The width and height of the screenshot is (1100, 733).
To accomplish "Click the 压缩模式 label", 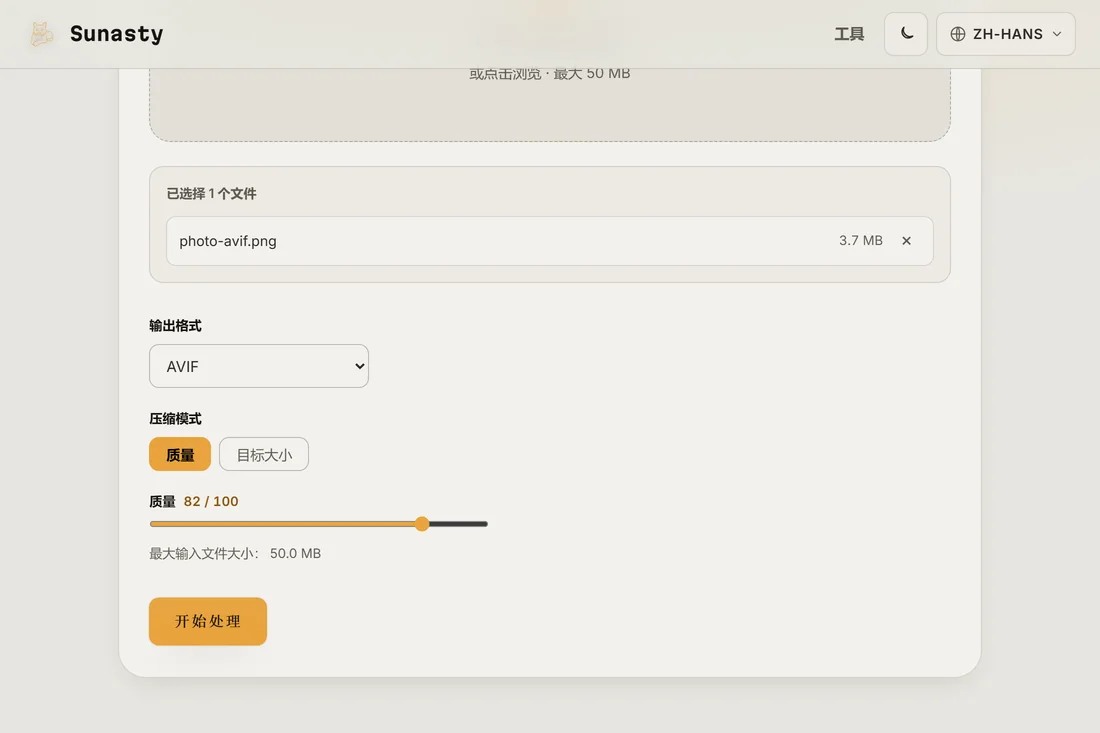I will tap(175, 419).
